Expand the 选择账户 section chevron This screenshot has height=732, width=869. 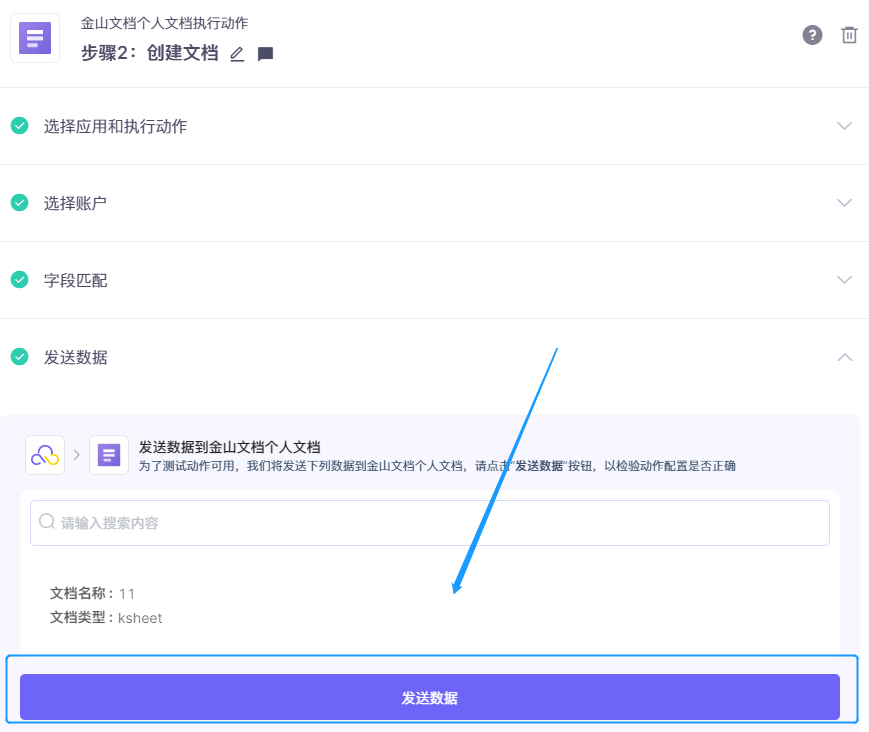point(844,203)
